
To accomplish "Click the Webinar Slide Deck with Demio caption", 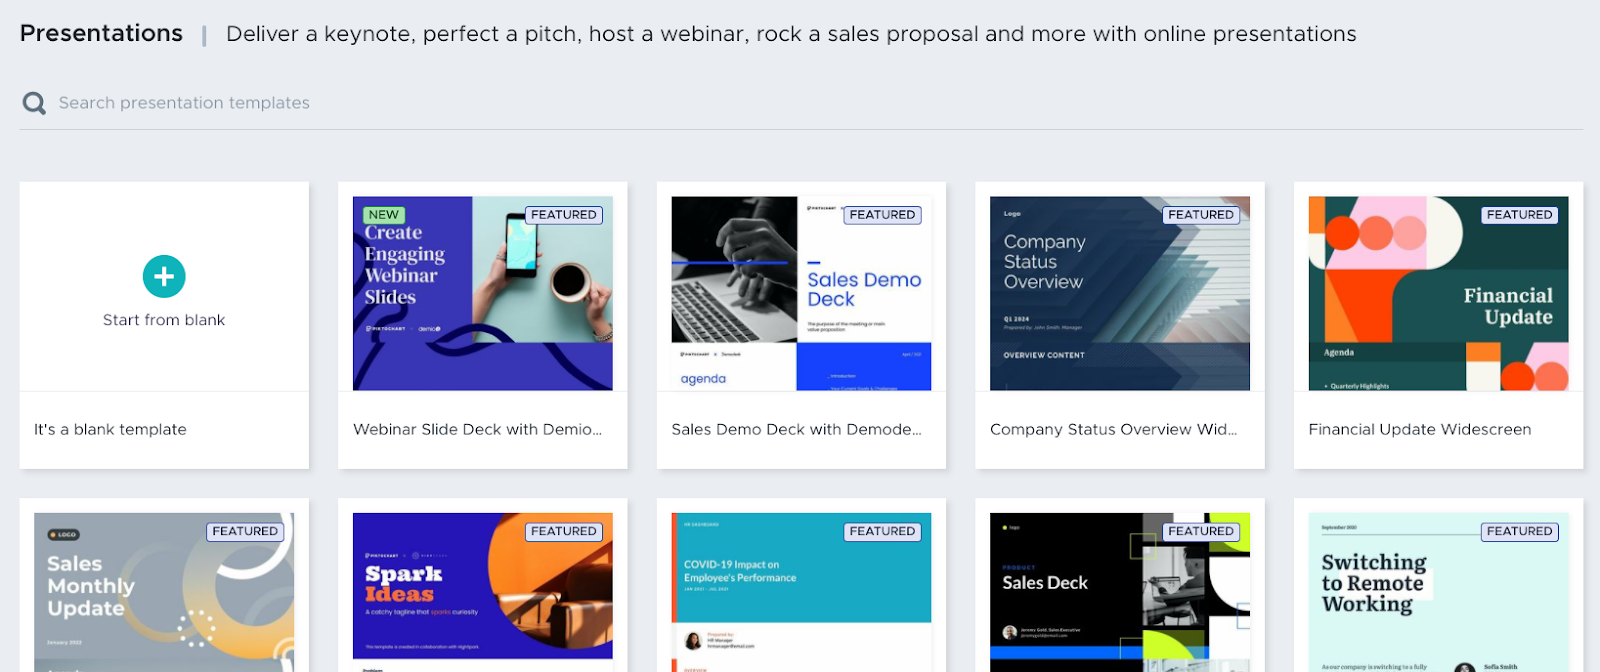I will (x=477, y=429).
